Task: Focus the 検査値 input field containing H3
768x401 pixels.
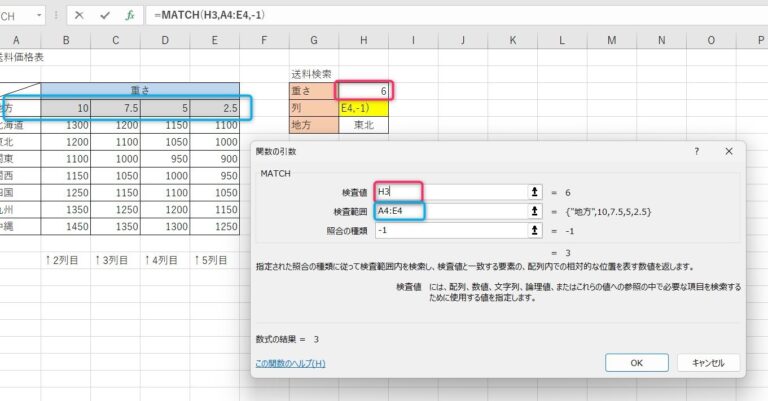Action: 451,192
